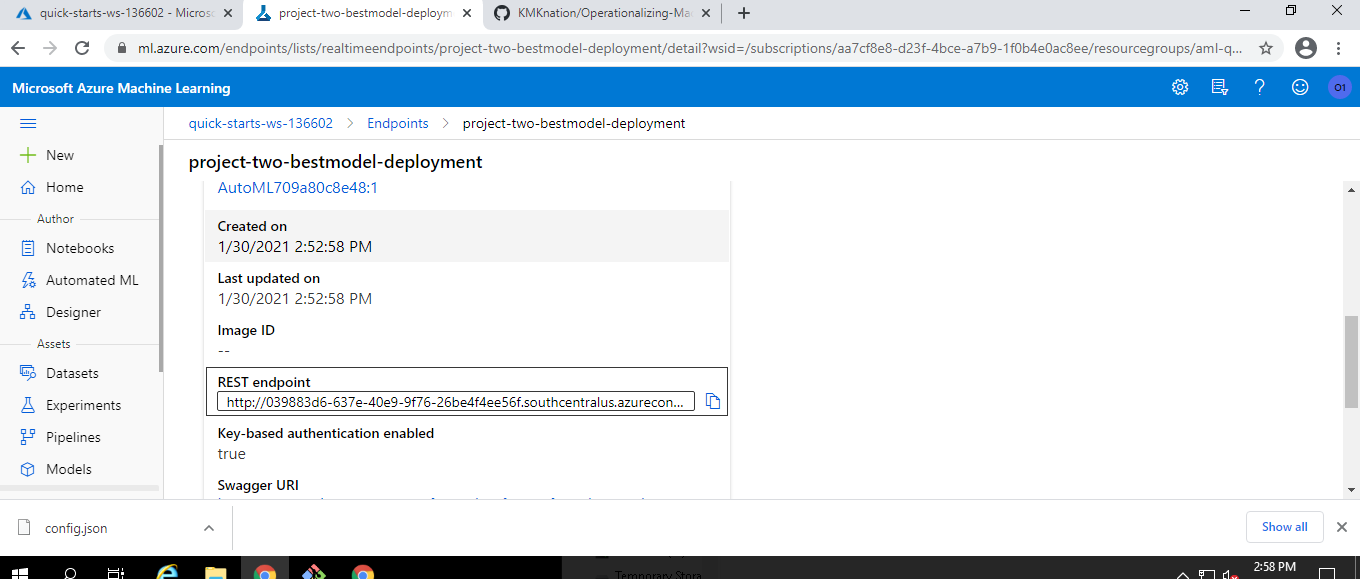Click the page vertical scrollbar thumb
This screenshot has width=1360, height=579.
(x=1351, y=361)
